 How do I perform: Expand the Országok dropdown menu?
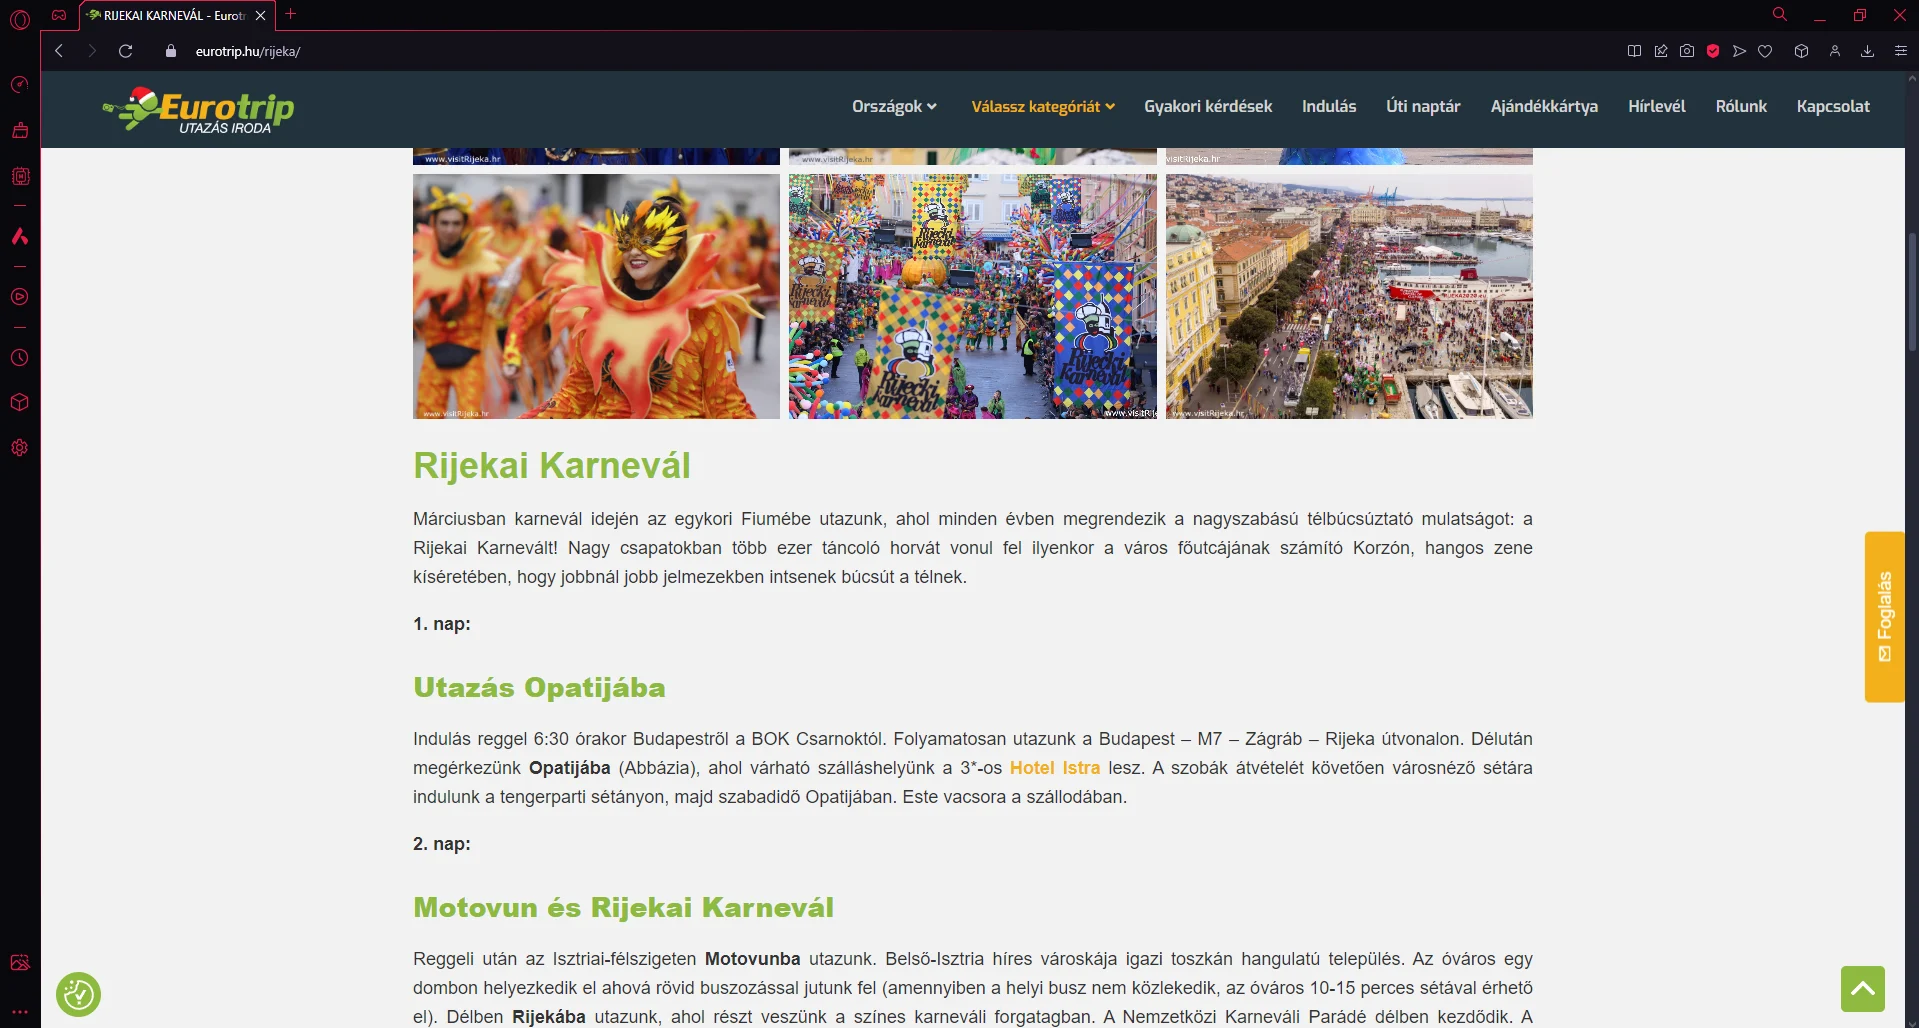click(893, 107)
